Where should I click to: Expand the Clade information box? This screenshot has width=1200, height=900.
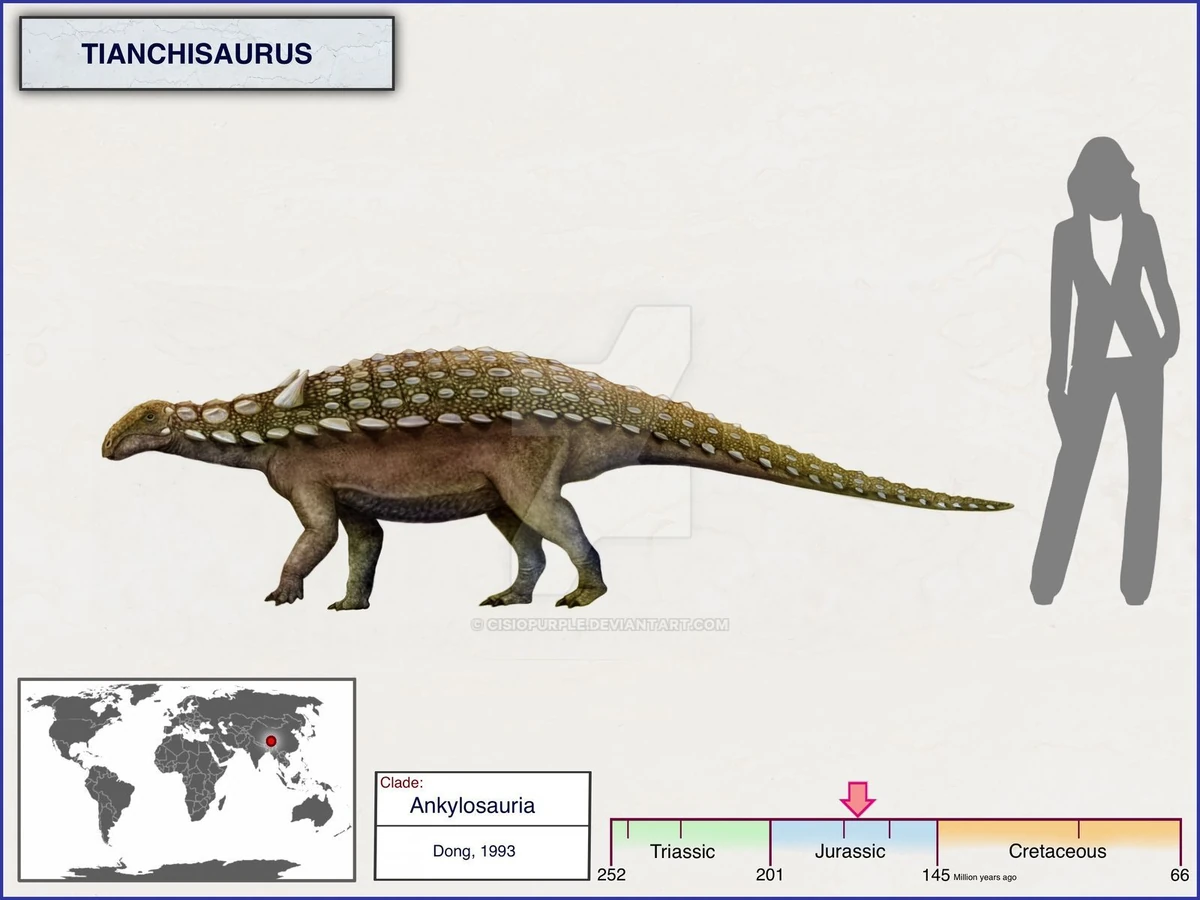point(400,780)
